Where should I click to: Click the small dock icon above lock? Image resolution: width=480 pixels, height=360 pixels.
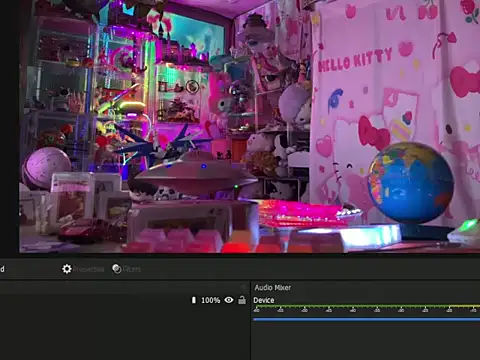pos(243,287)
